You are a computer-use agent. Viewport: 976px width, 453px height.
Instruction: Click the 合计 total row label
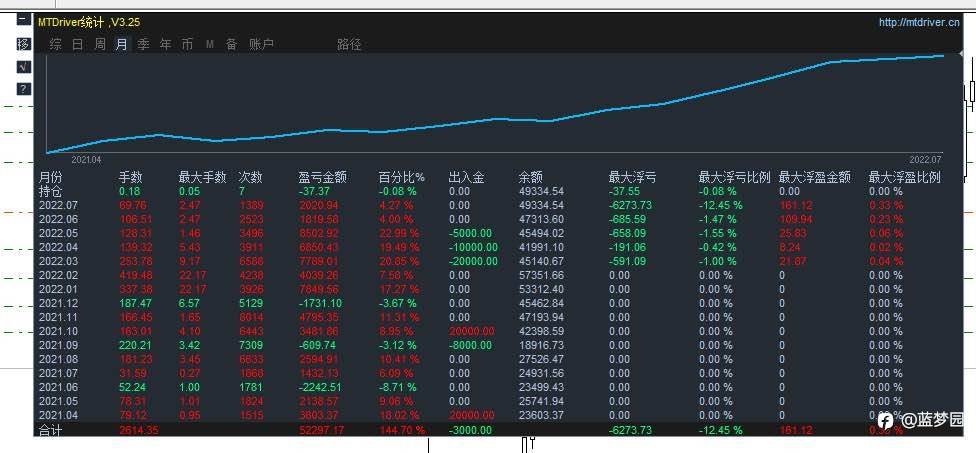click(x=51, y=430)
